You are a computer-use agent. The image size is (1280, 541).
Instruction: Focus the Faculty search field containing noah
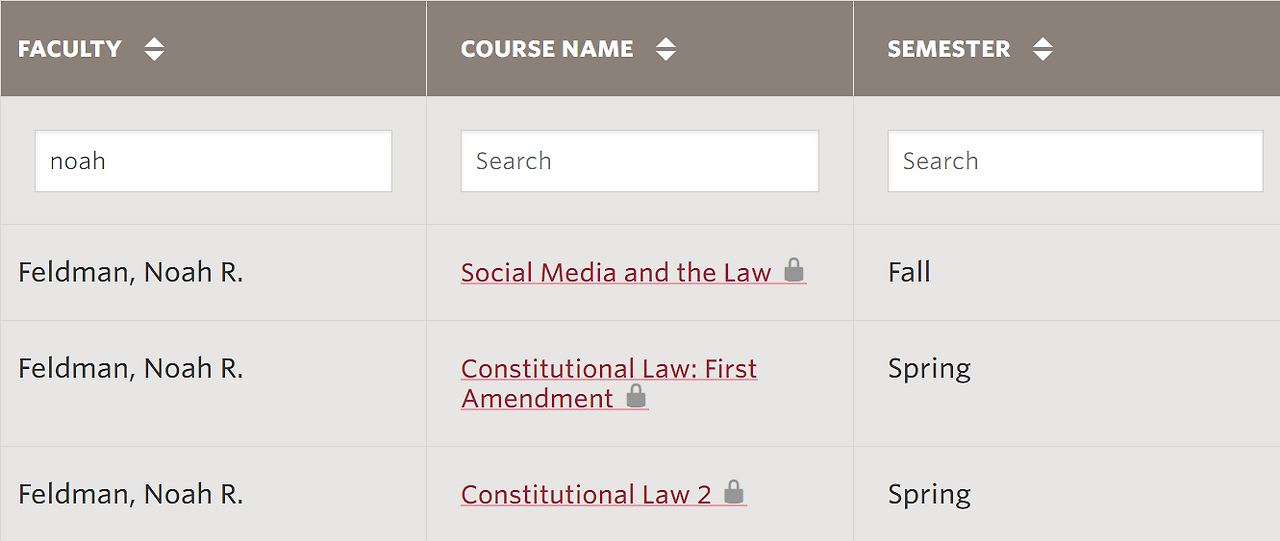[x=213, y=161]
